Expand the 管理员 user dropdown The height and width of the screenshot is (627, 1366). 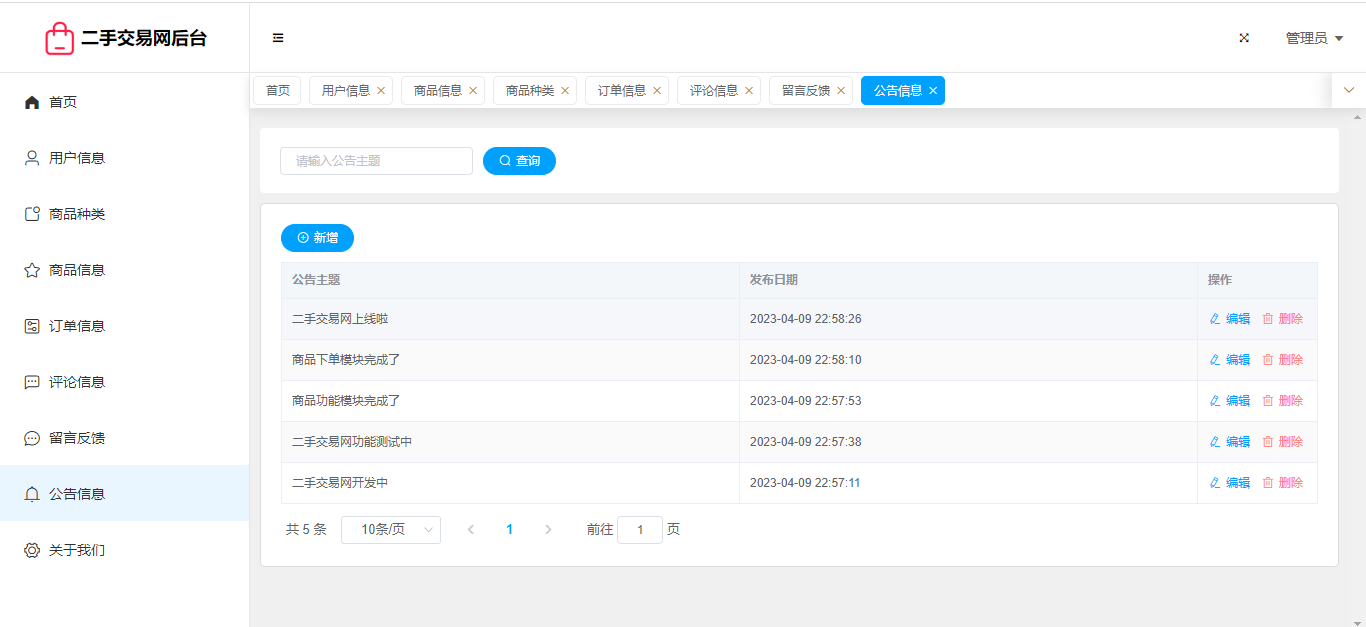(1314, 38)
